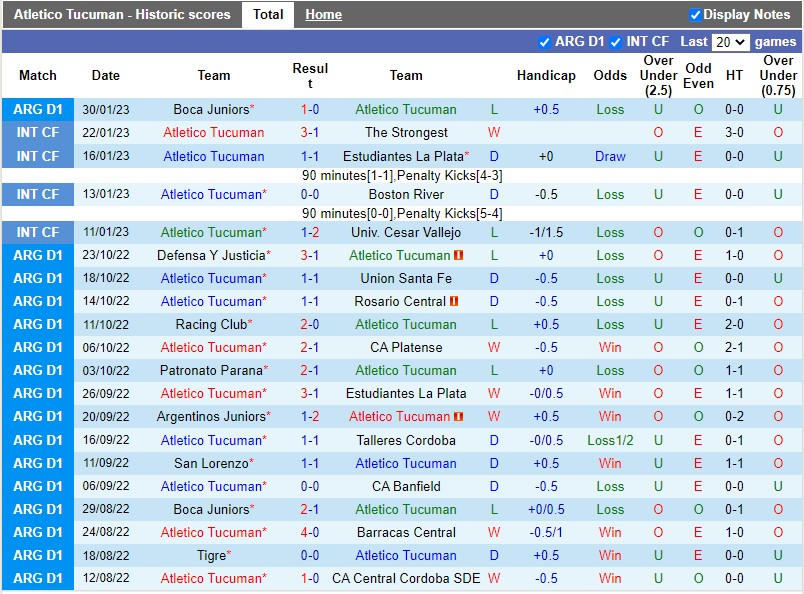The width and height of the screenshot is (804, 594).
Task: Open Union Santa Fe team link
Action: click(406, 278)
